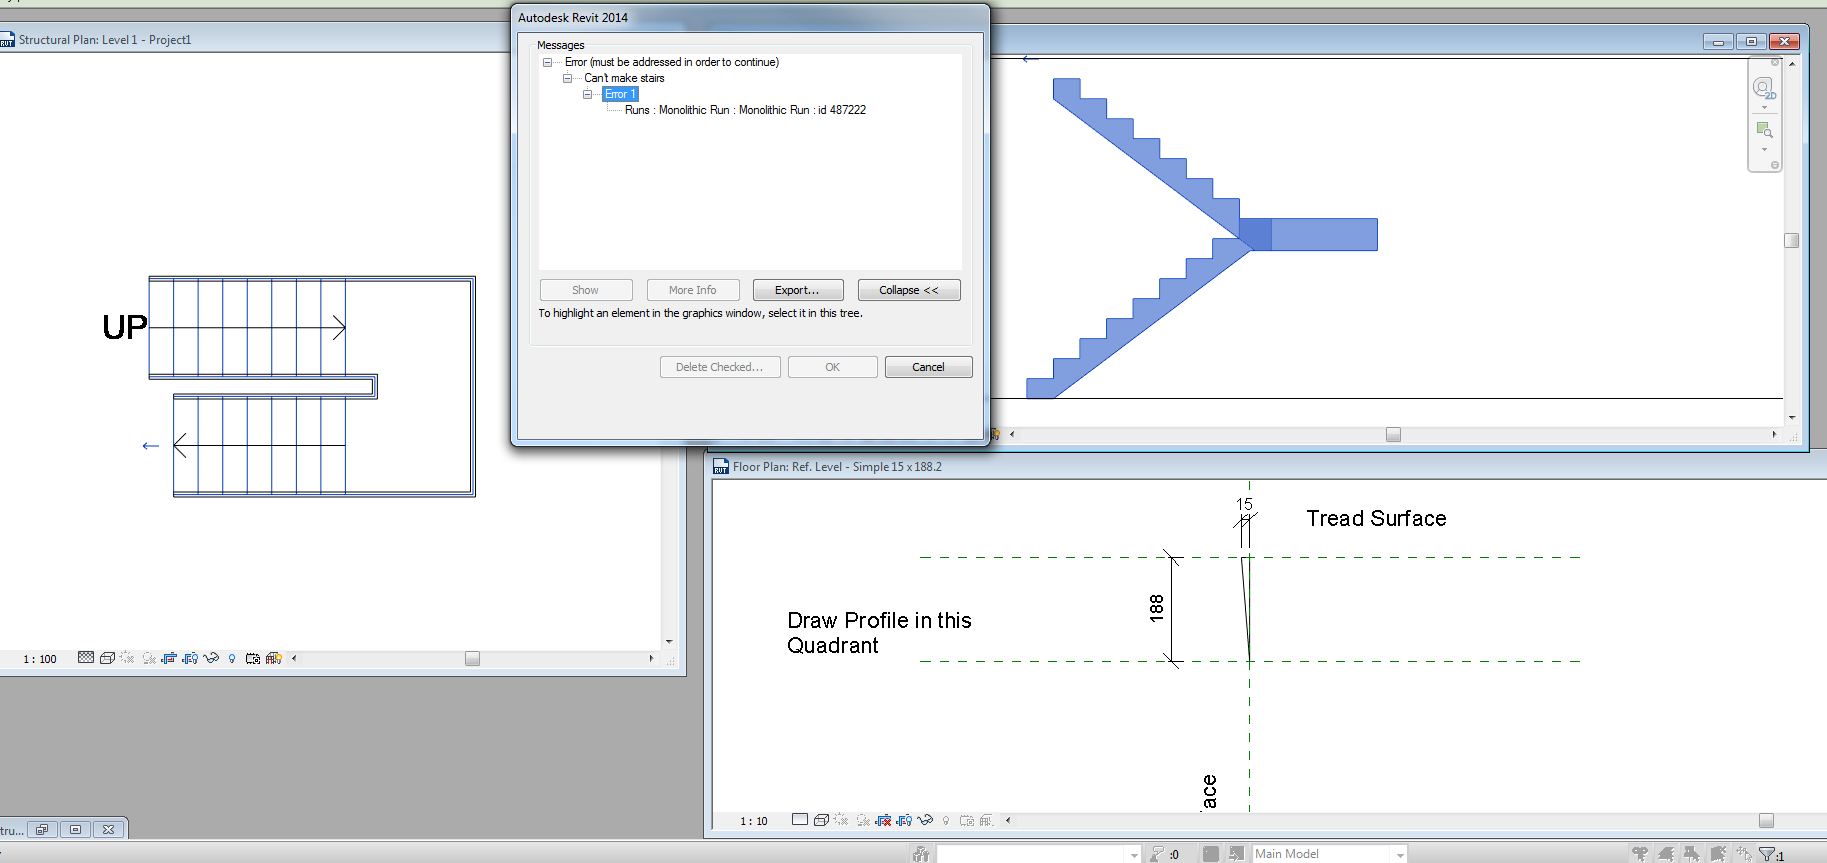Click the selection Filter icon in status bar
Screen dimensions: 1827x863
tap(1768, 854)
